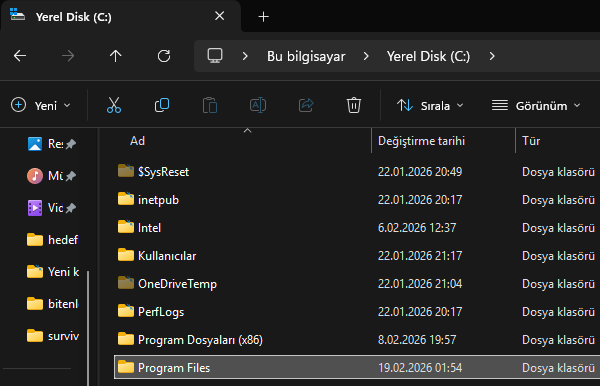Image resolution: width=600 pixels, height=386 pixels.
Task: Expand chevron before Bu bilgisayar breadcrumb
Action: [245, 56]
